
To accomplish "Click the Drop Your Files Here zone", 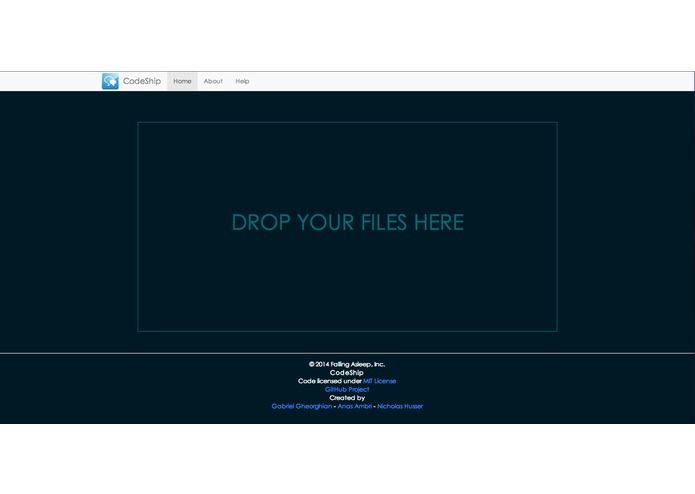I will point(348,226).
